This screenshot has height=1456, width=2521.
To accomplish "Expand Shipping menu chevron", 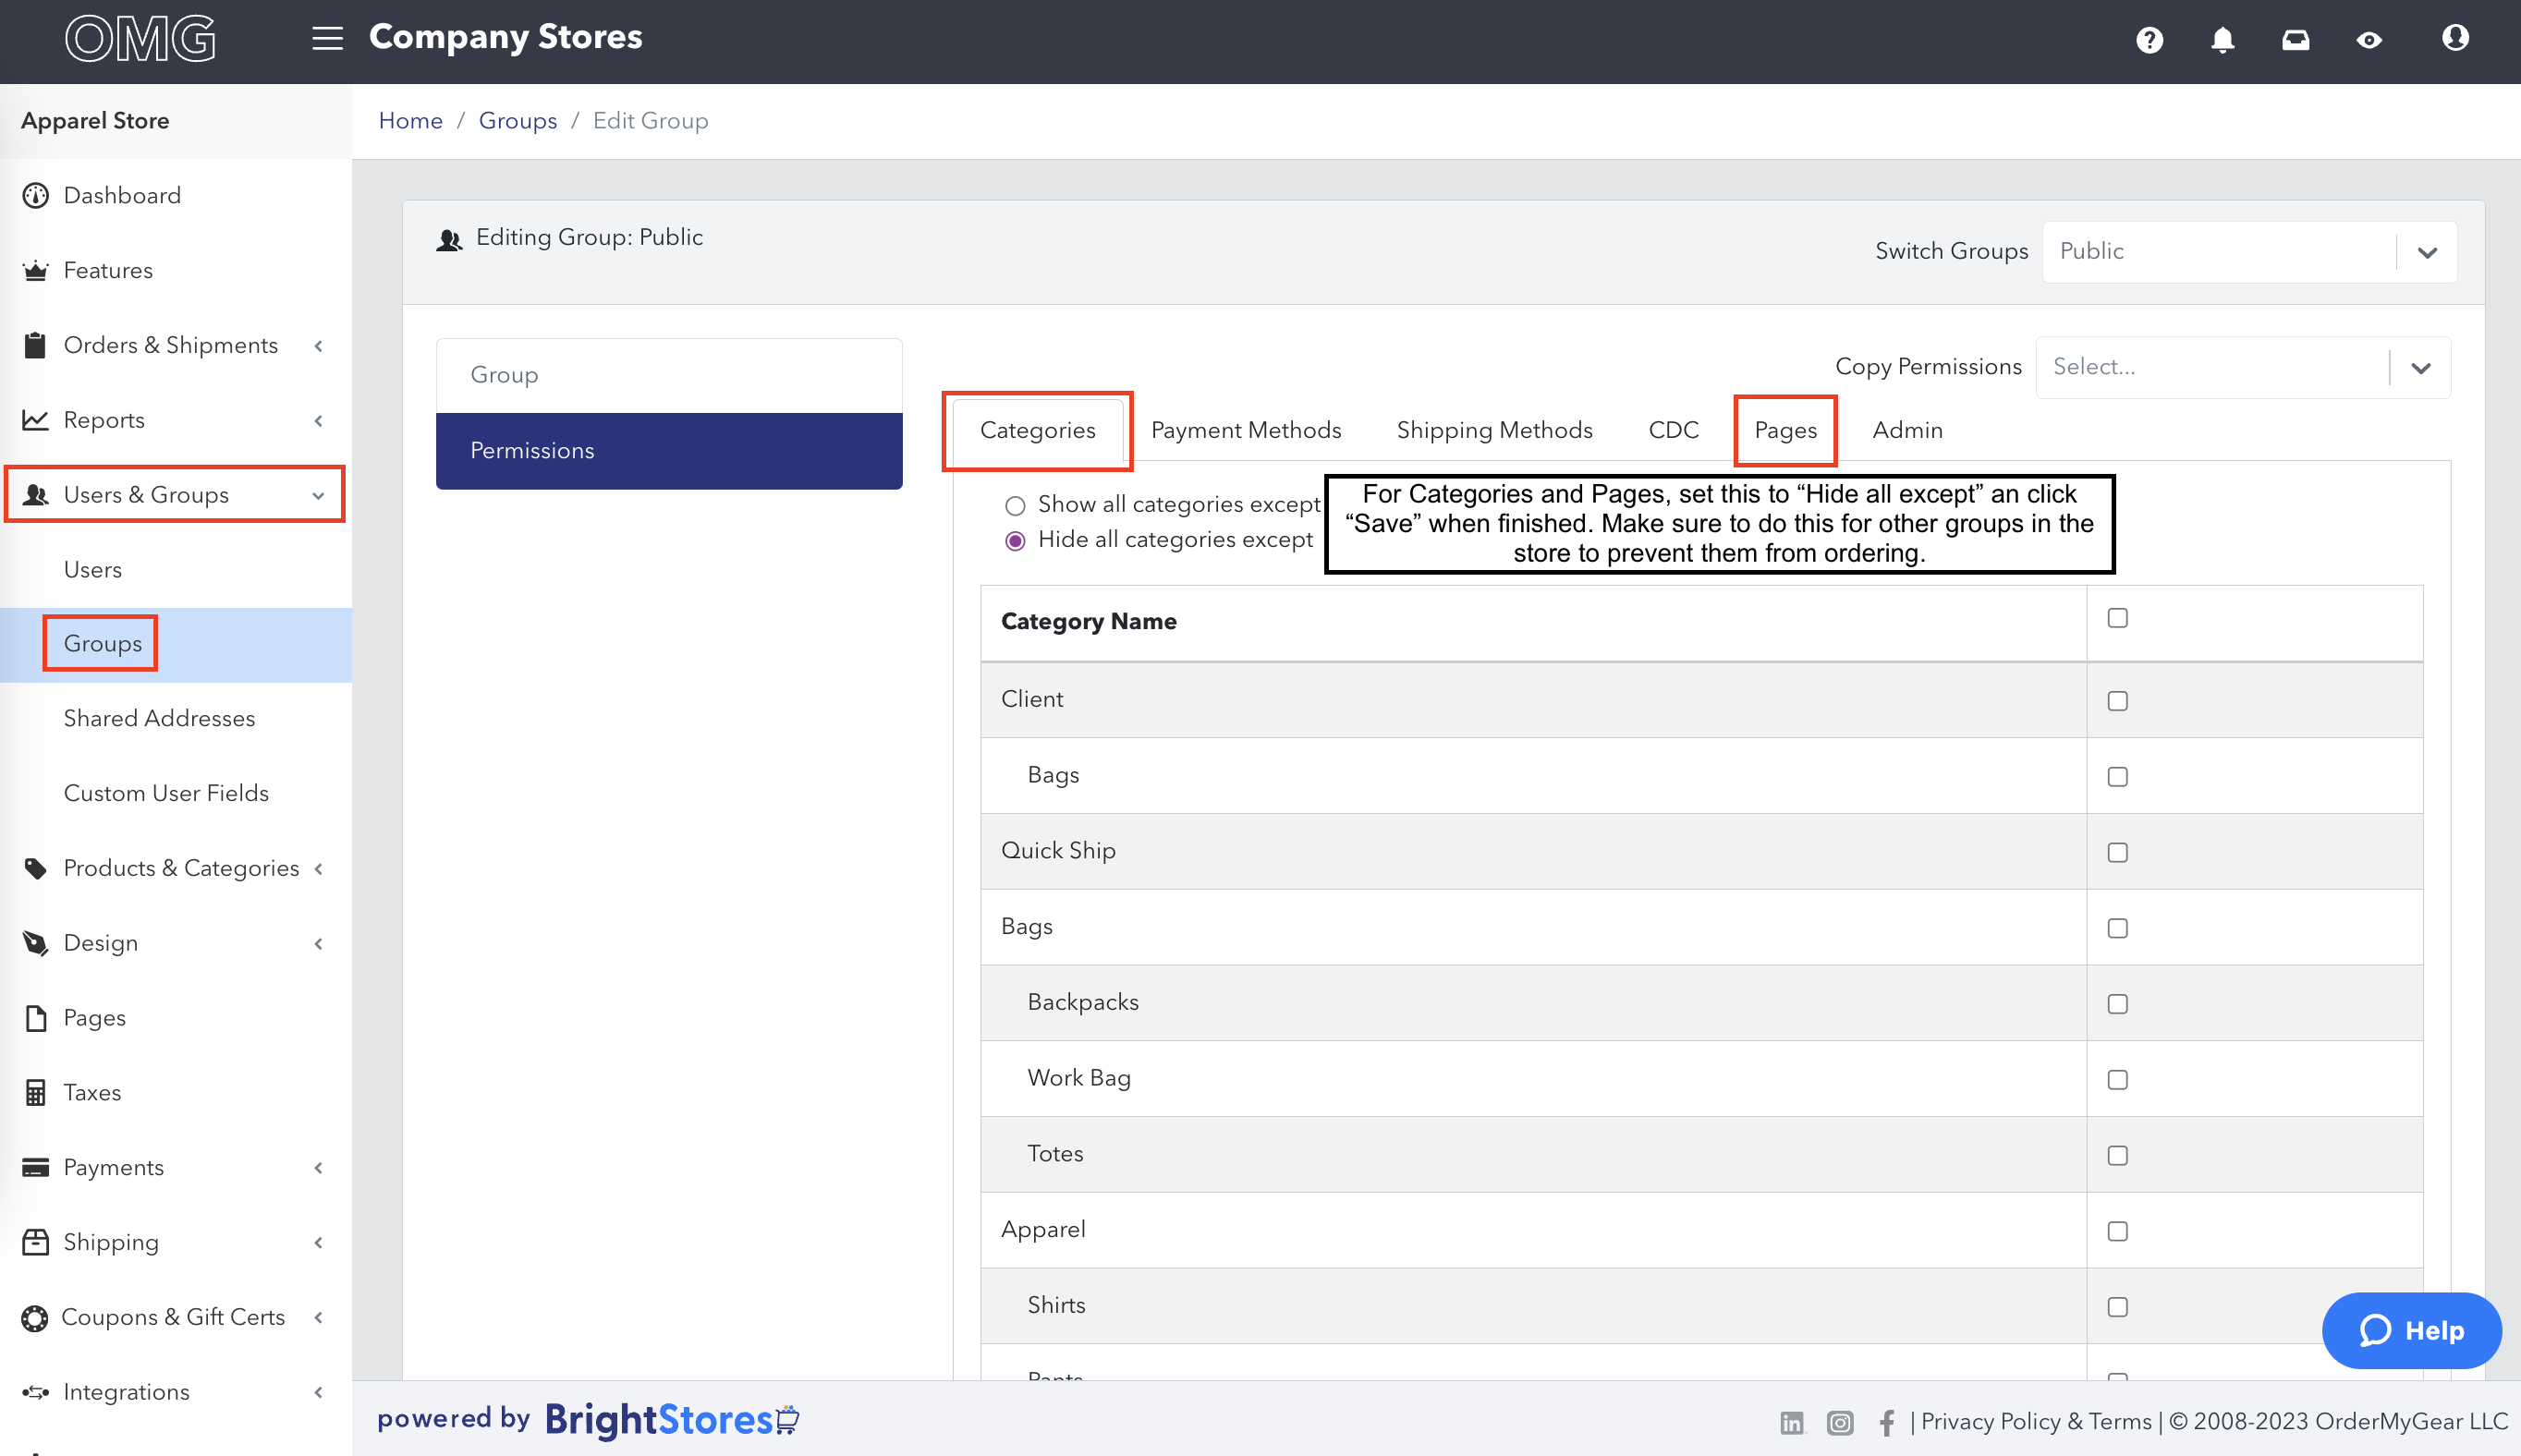I will (x=319, y=1242).
